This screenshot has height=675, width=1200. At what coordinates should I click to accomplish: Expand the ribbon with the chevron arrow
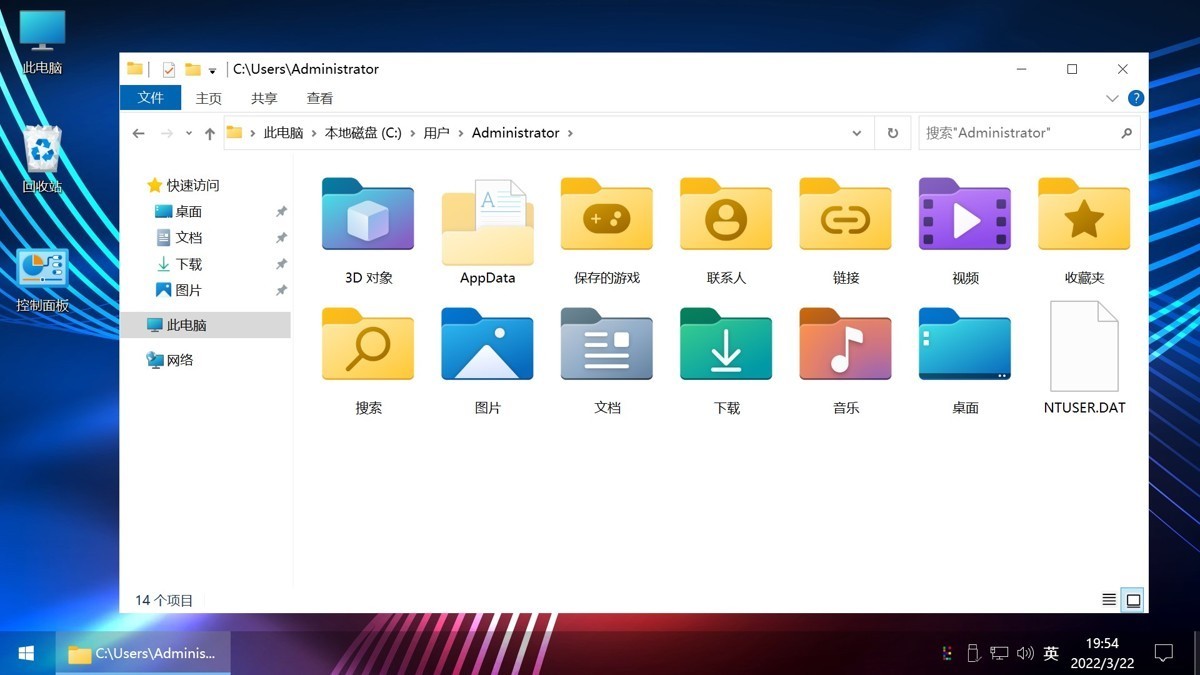[x=1113, y=97]
